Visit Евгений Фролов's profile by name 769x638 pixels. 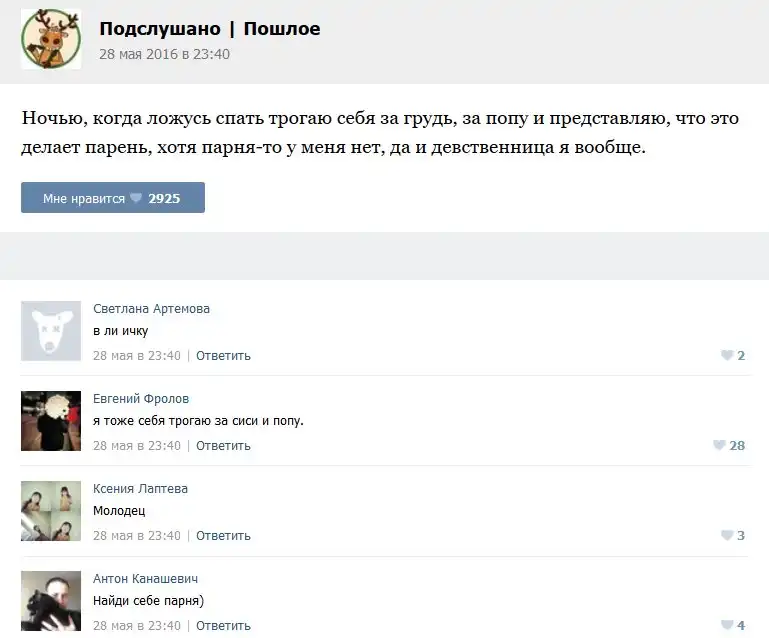click(141, 399)
